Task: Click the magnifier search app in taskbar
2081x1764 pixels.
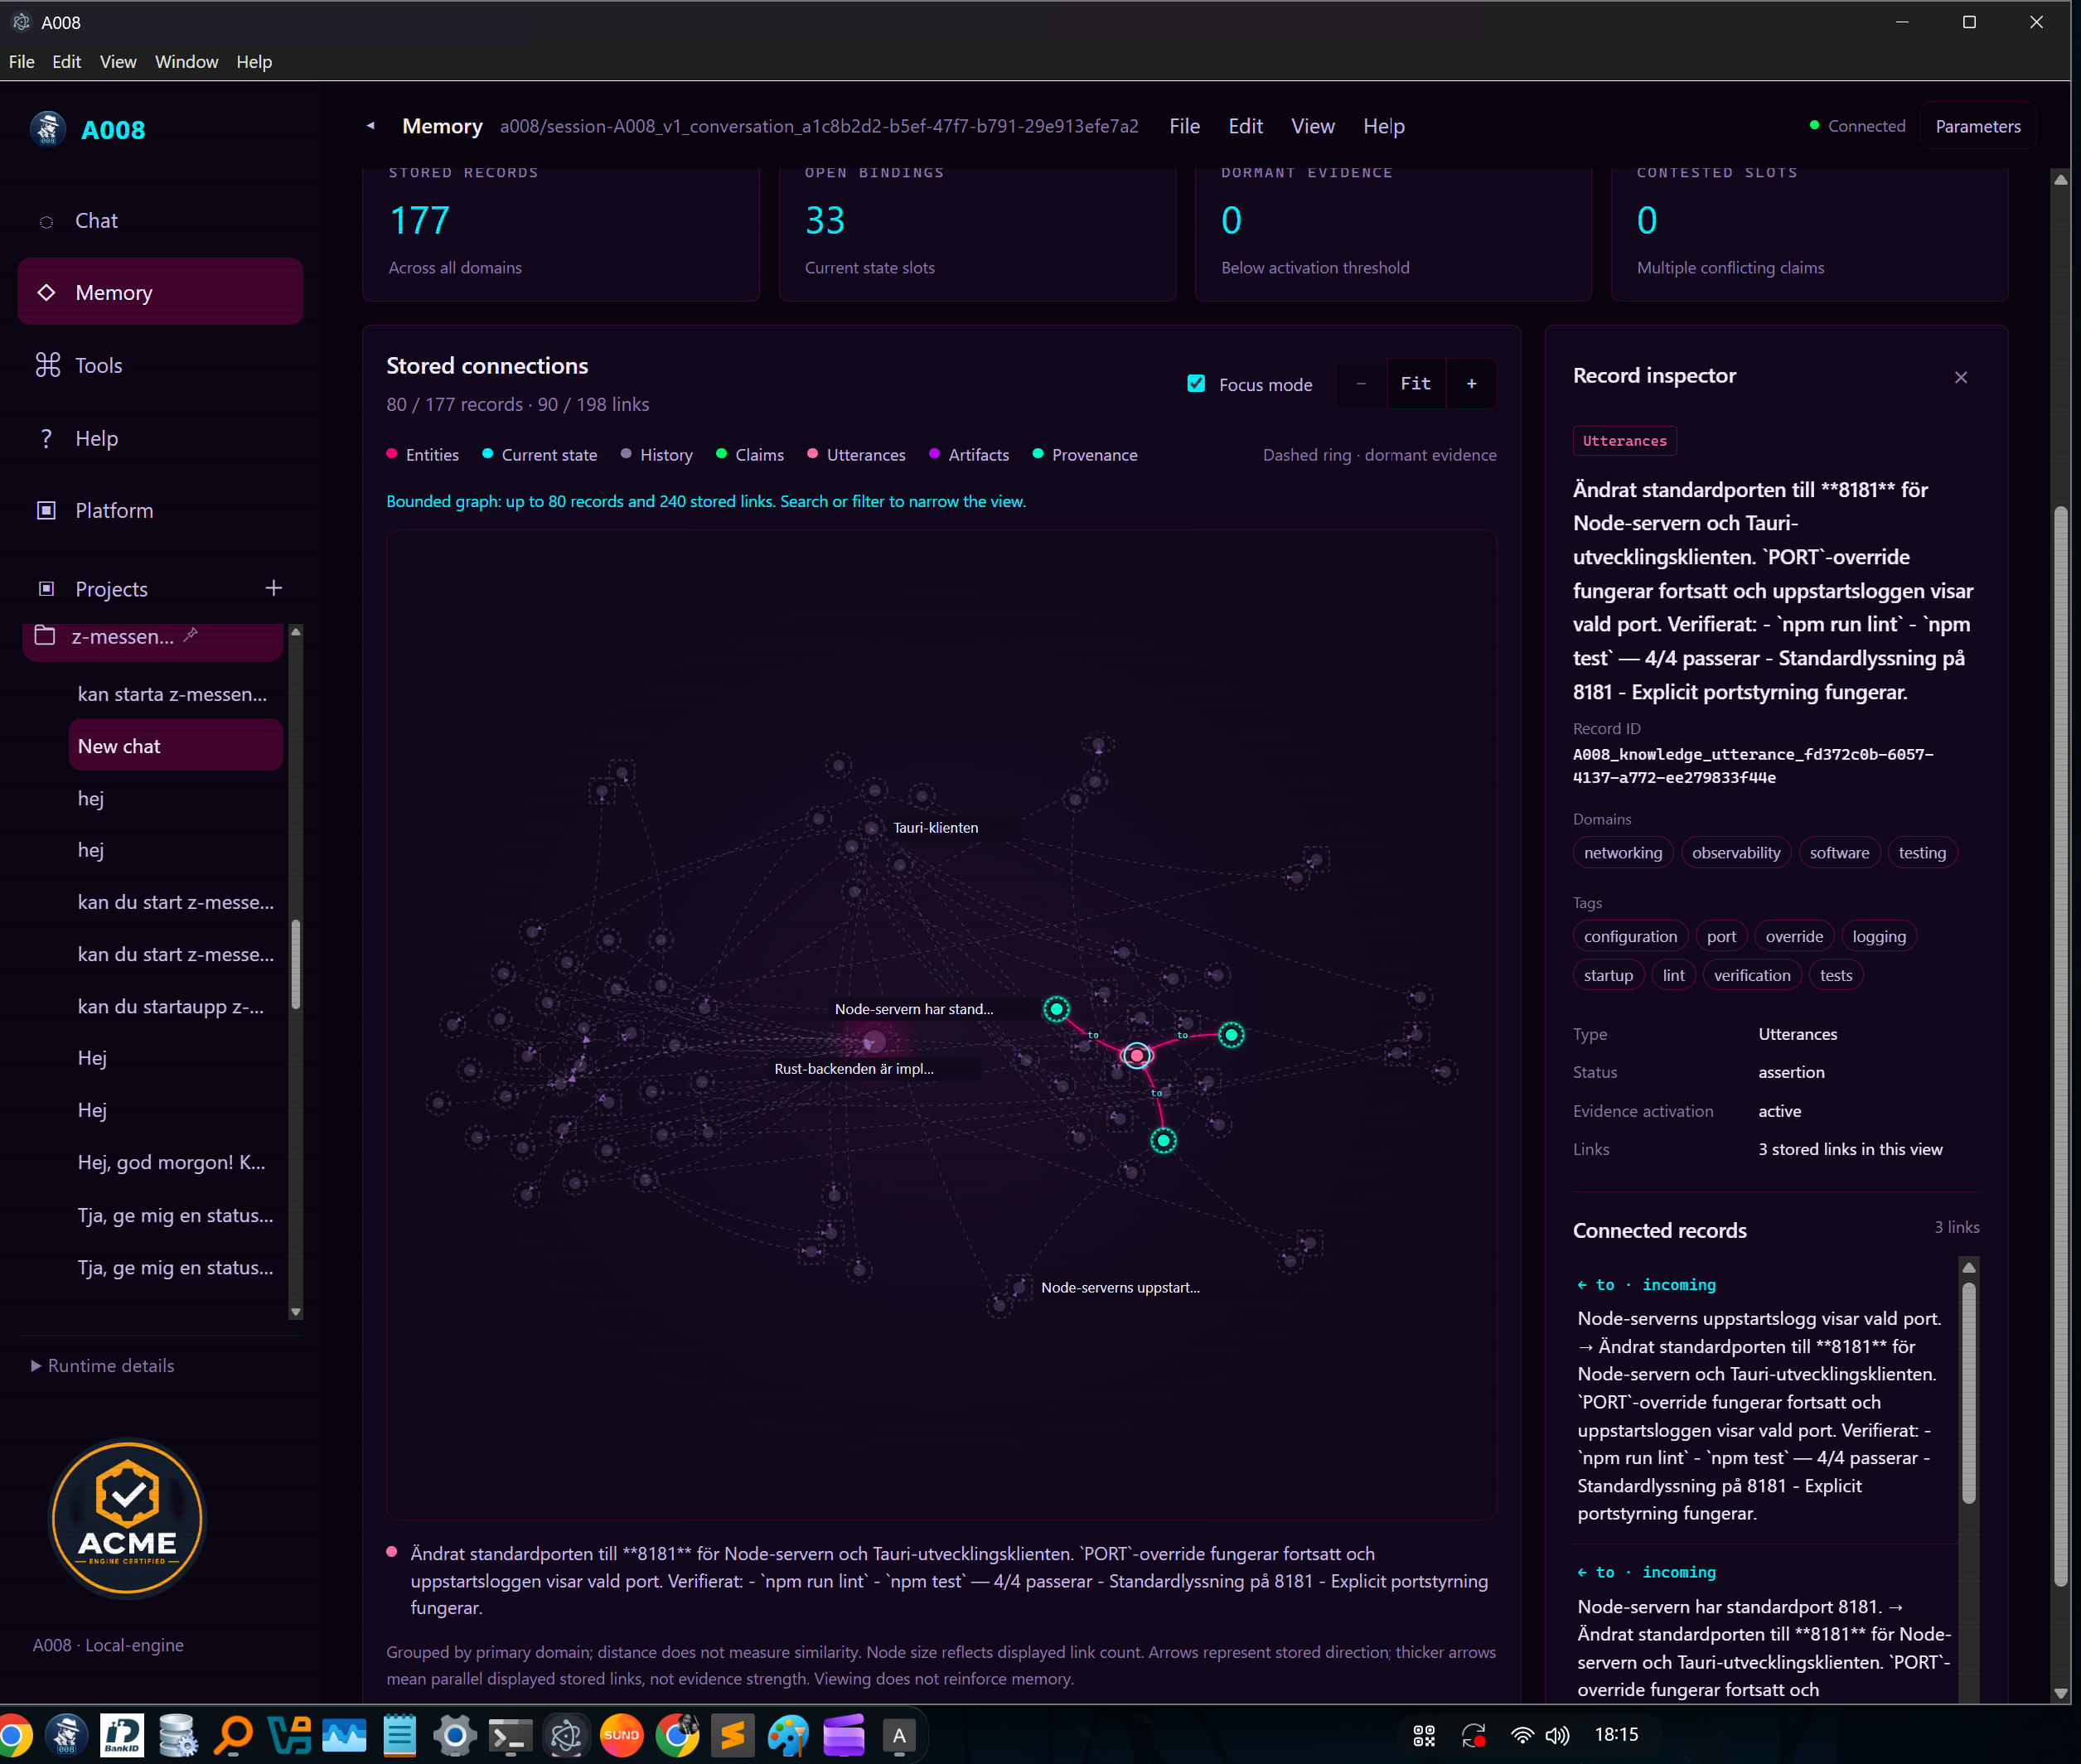Action: click(x=233, y=1735)
